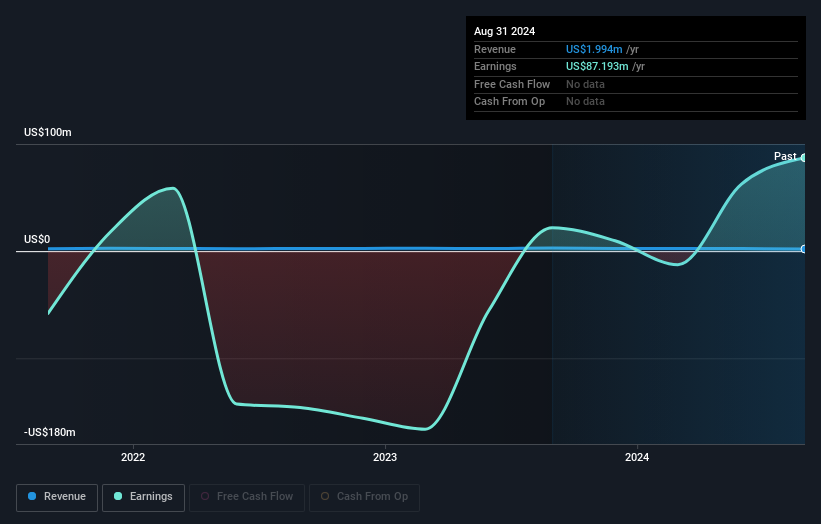
Task: Click the blue Revenue legend dot
Action: 32,496
